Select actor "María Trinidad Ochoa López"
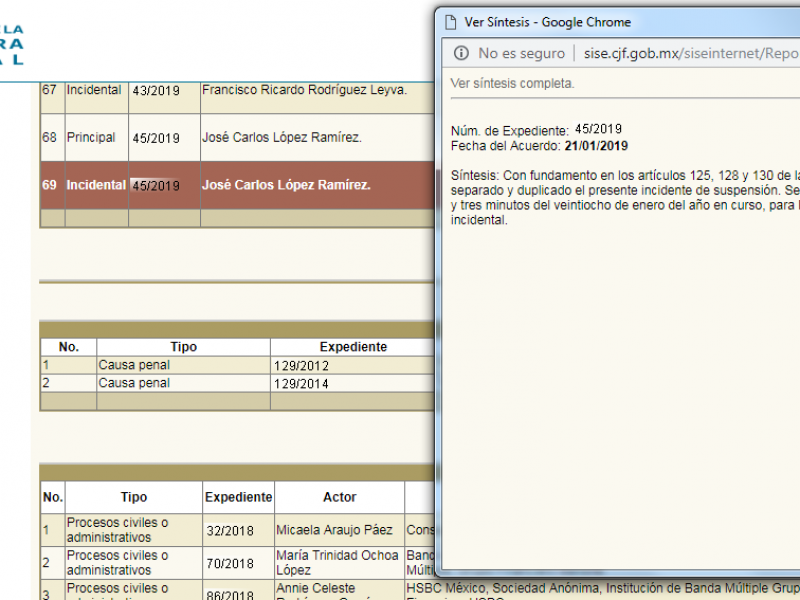This screenshot has height=600, width=800. pos(337,562)
